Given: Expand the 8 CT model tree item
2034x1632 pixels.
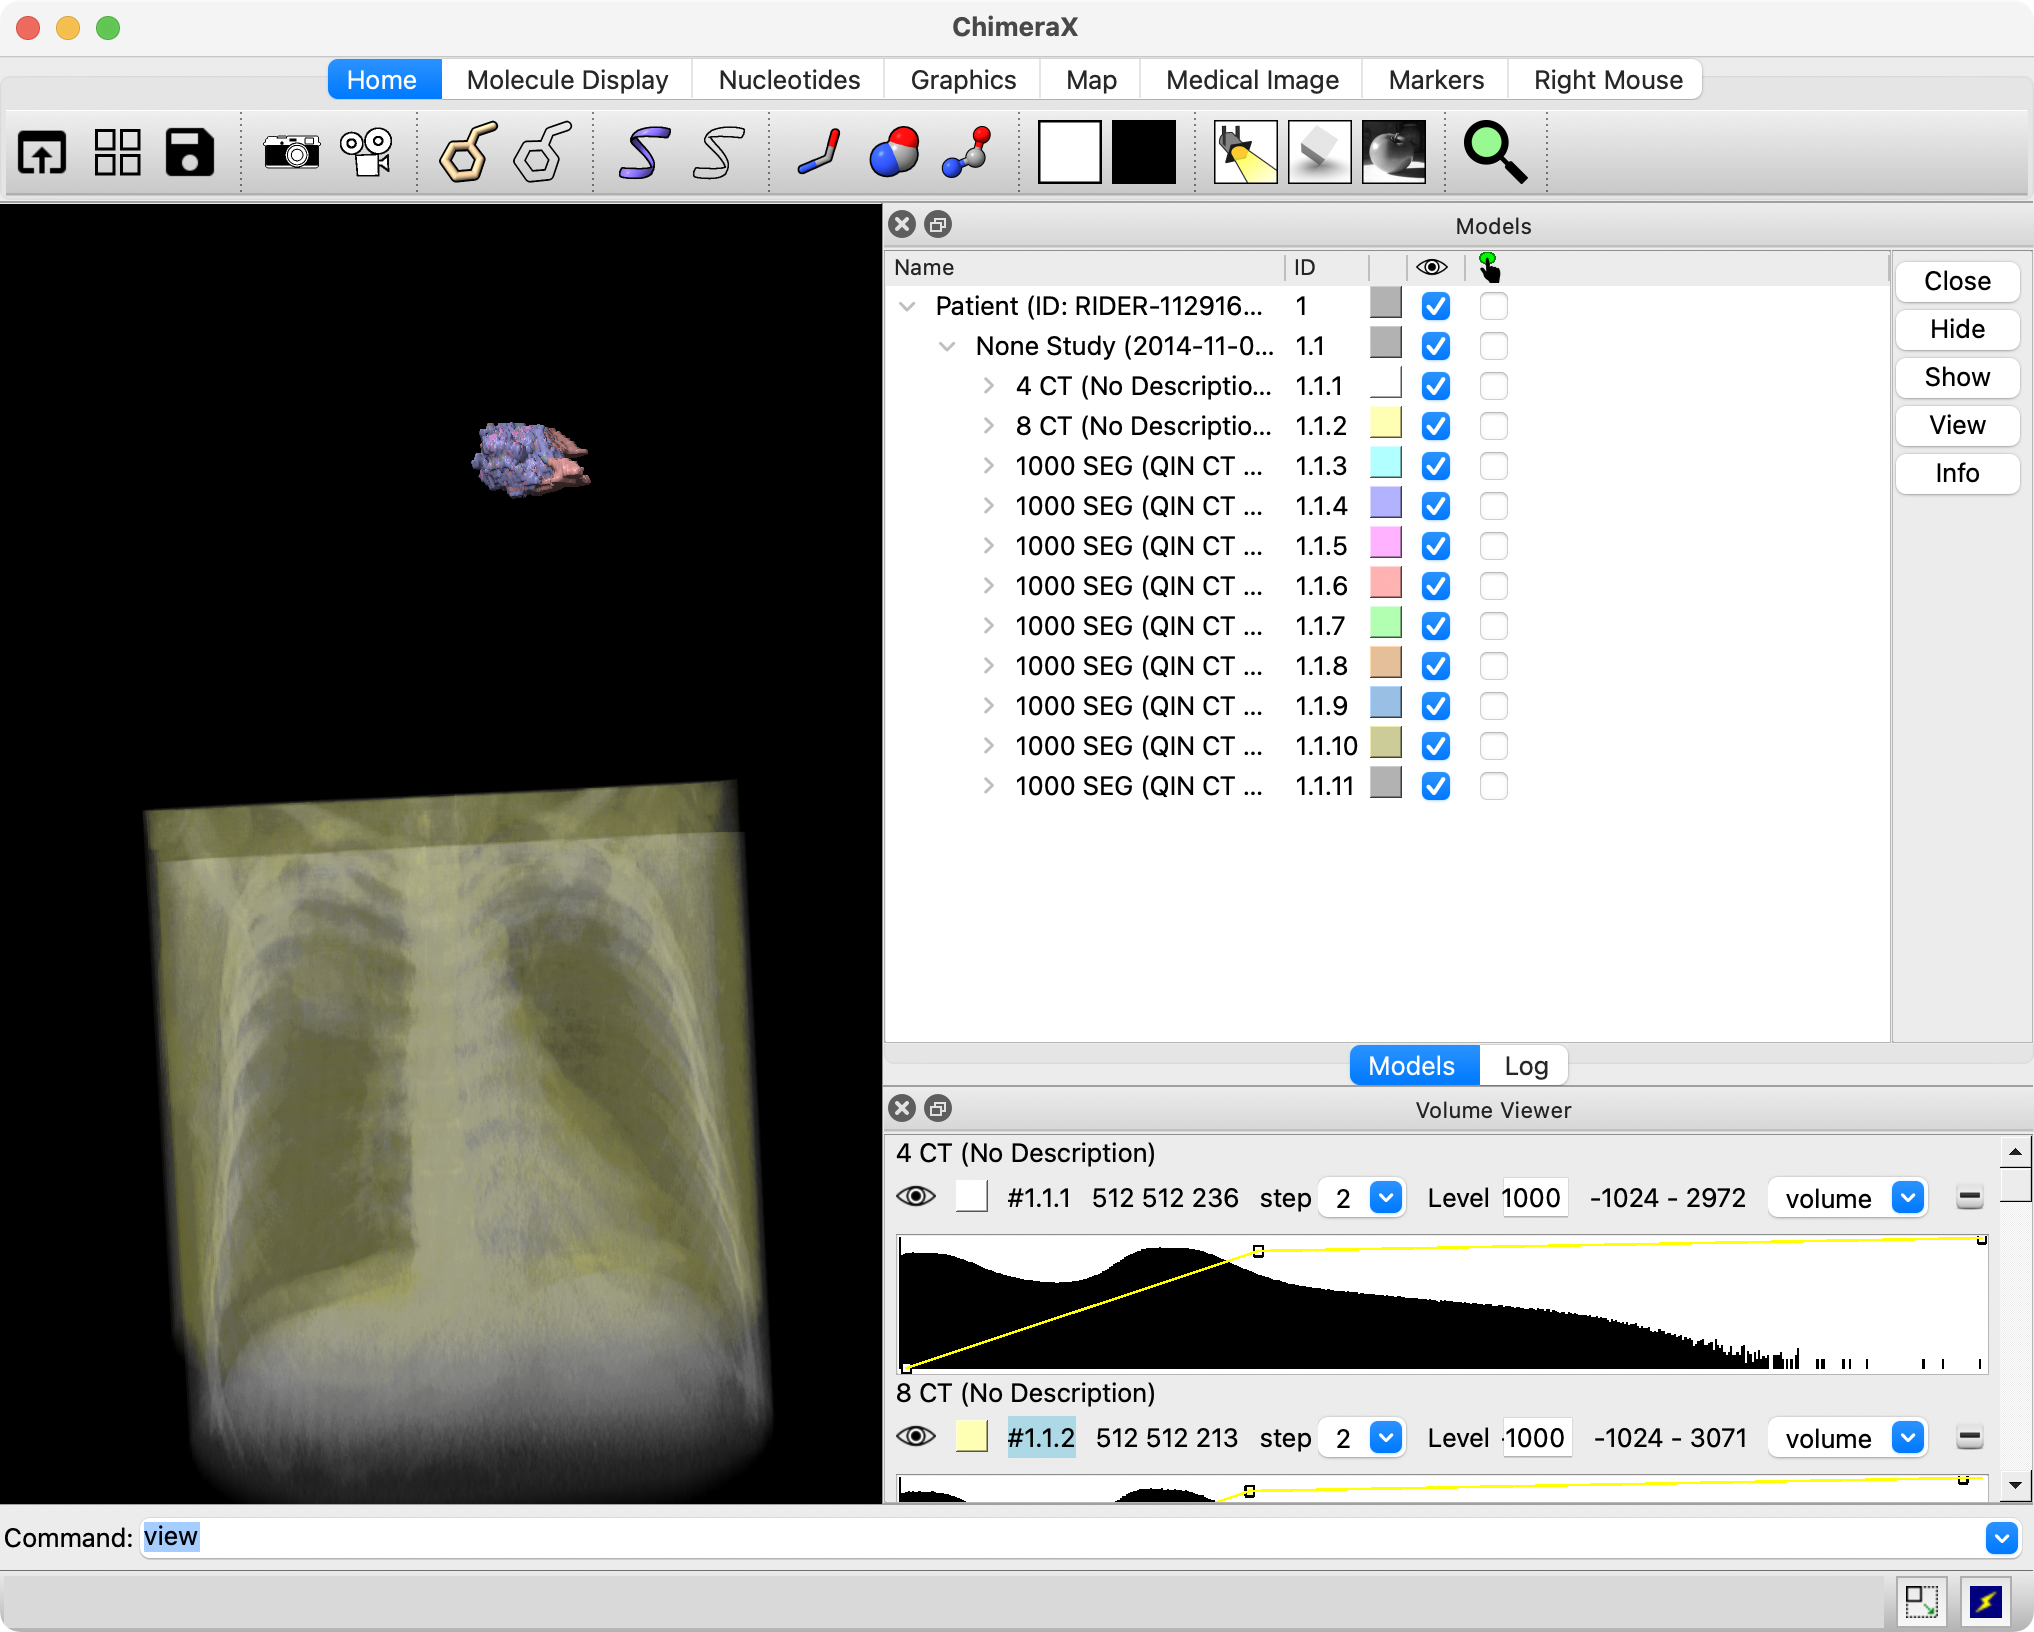Looking at the screenshot, I should click(x=988, y=426).
